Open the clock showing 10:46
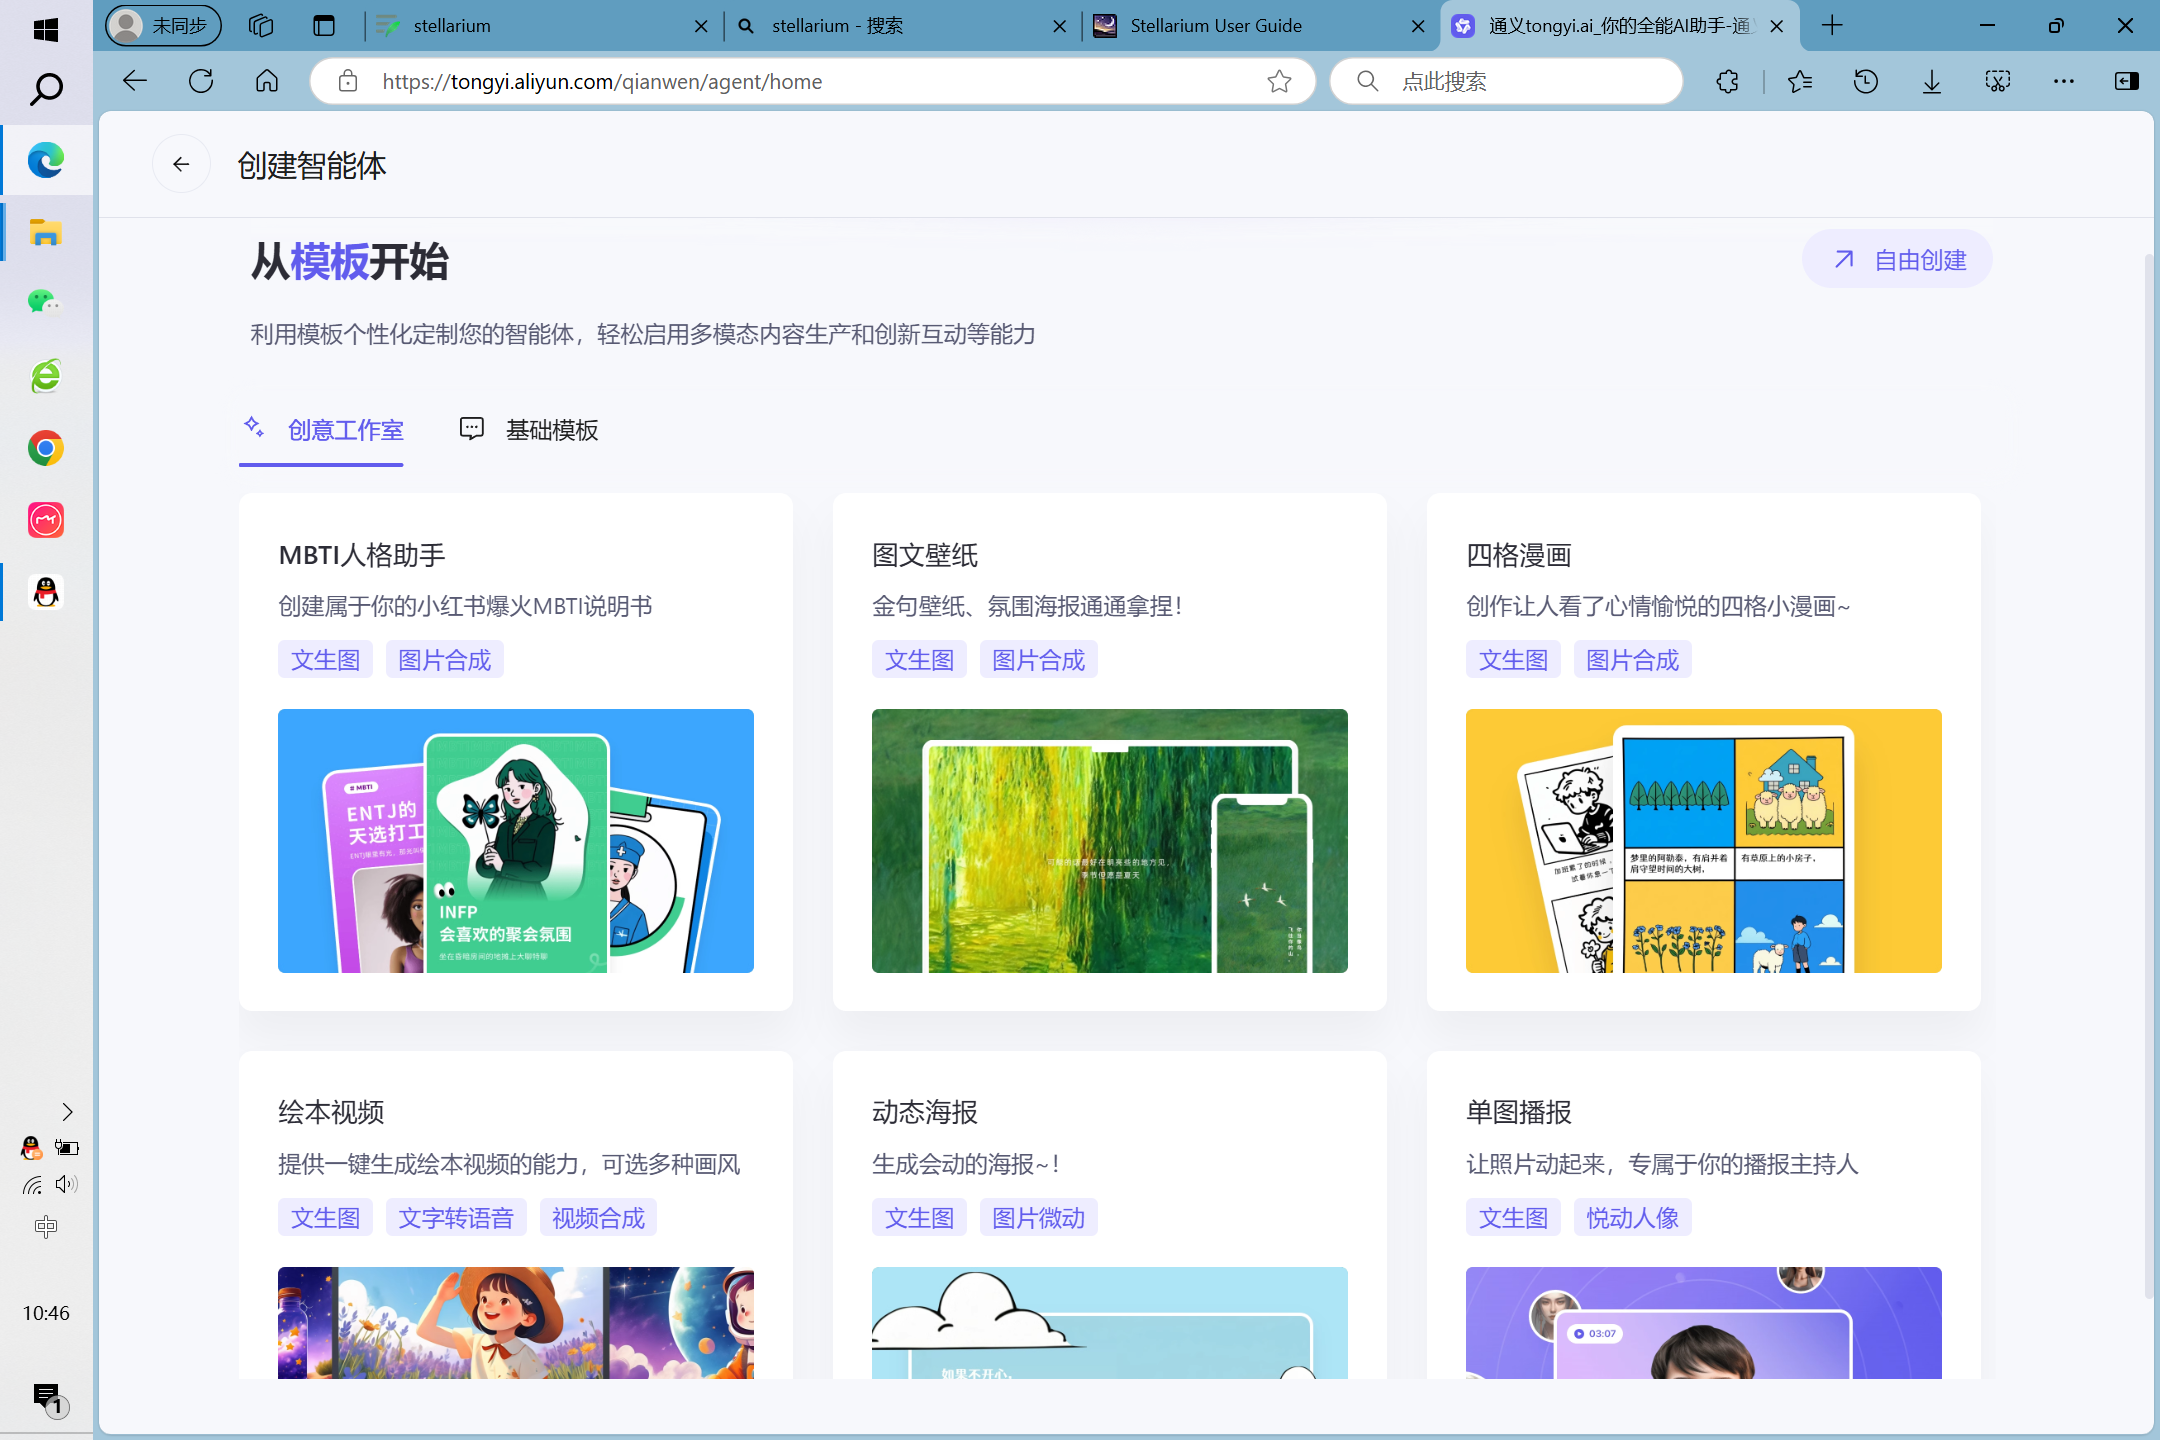Viewport: 2160px width, 1440px height. click(x=46, y=1313)
